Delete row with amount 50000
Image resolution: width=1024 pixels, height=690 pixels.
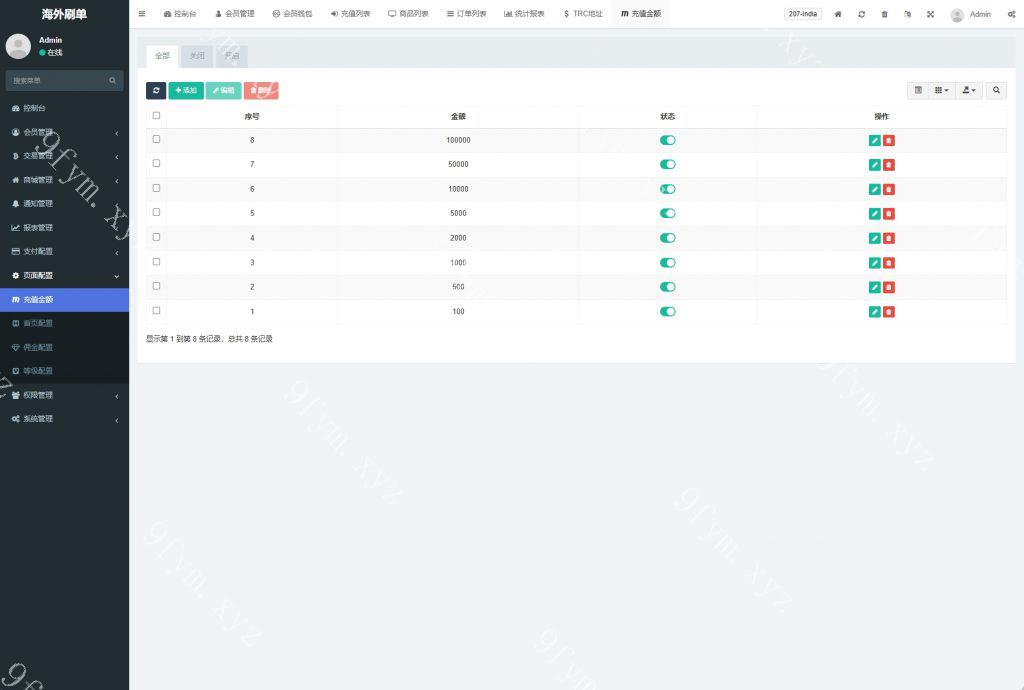(889, 165)
